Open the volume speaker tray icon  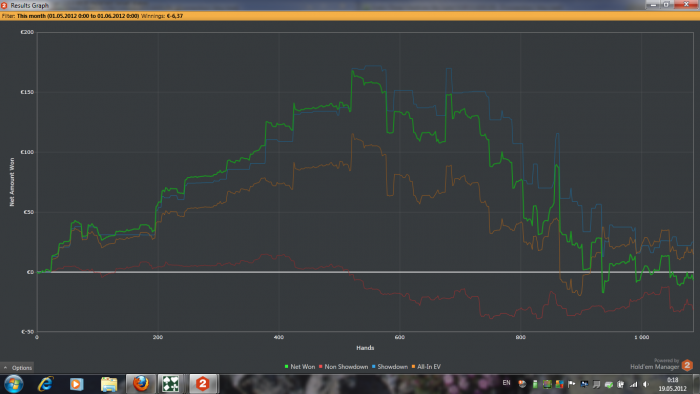click(646, 384)
